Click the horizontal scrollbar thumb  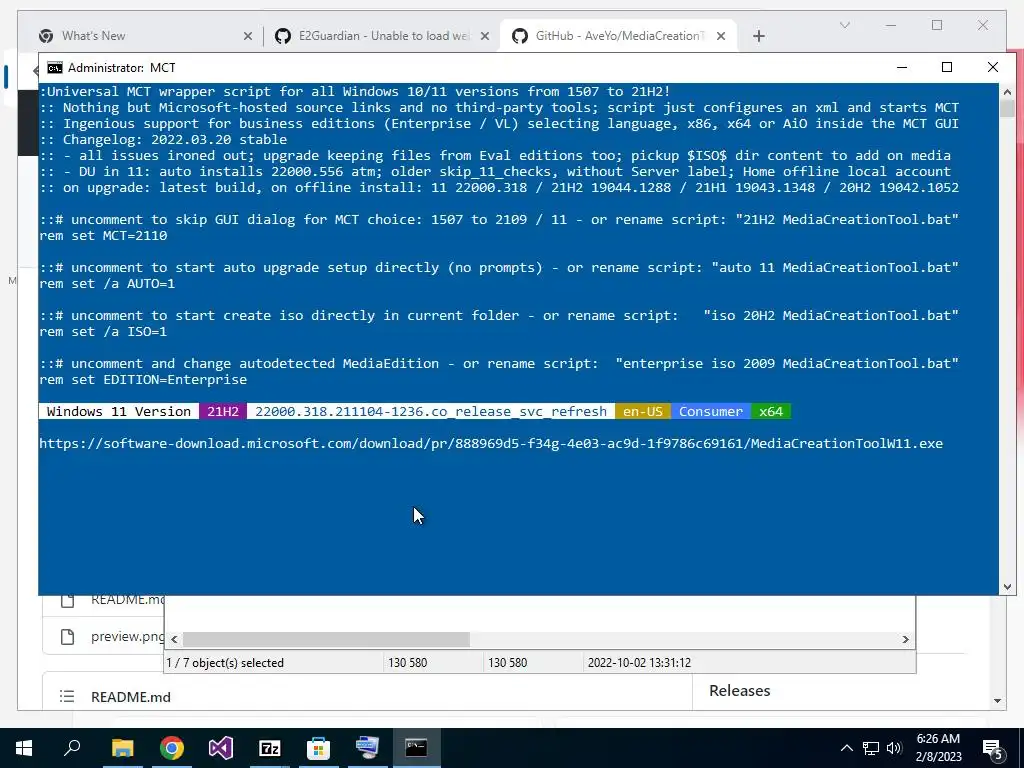(326, 639)
